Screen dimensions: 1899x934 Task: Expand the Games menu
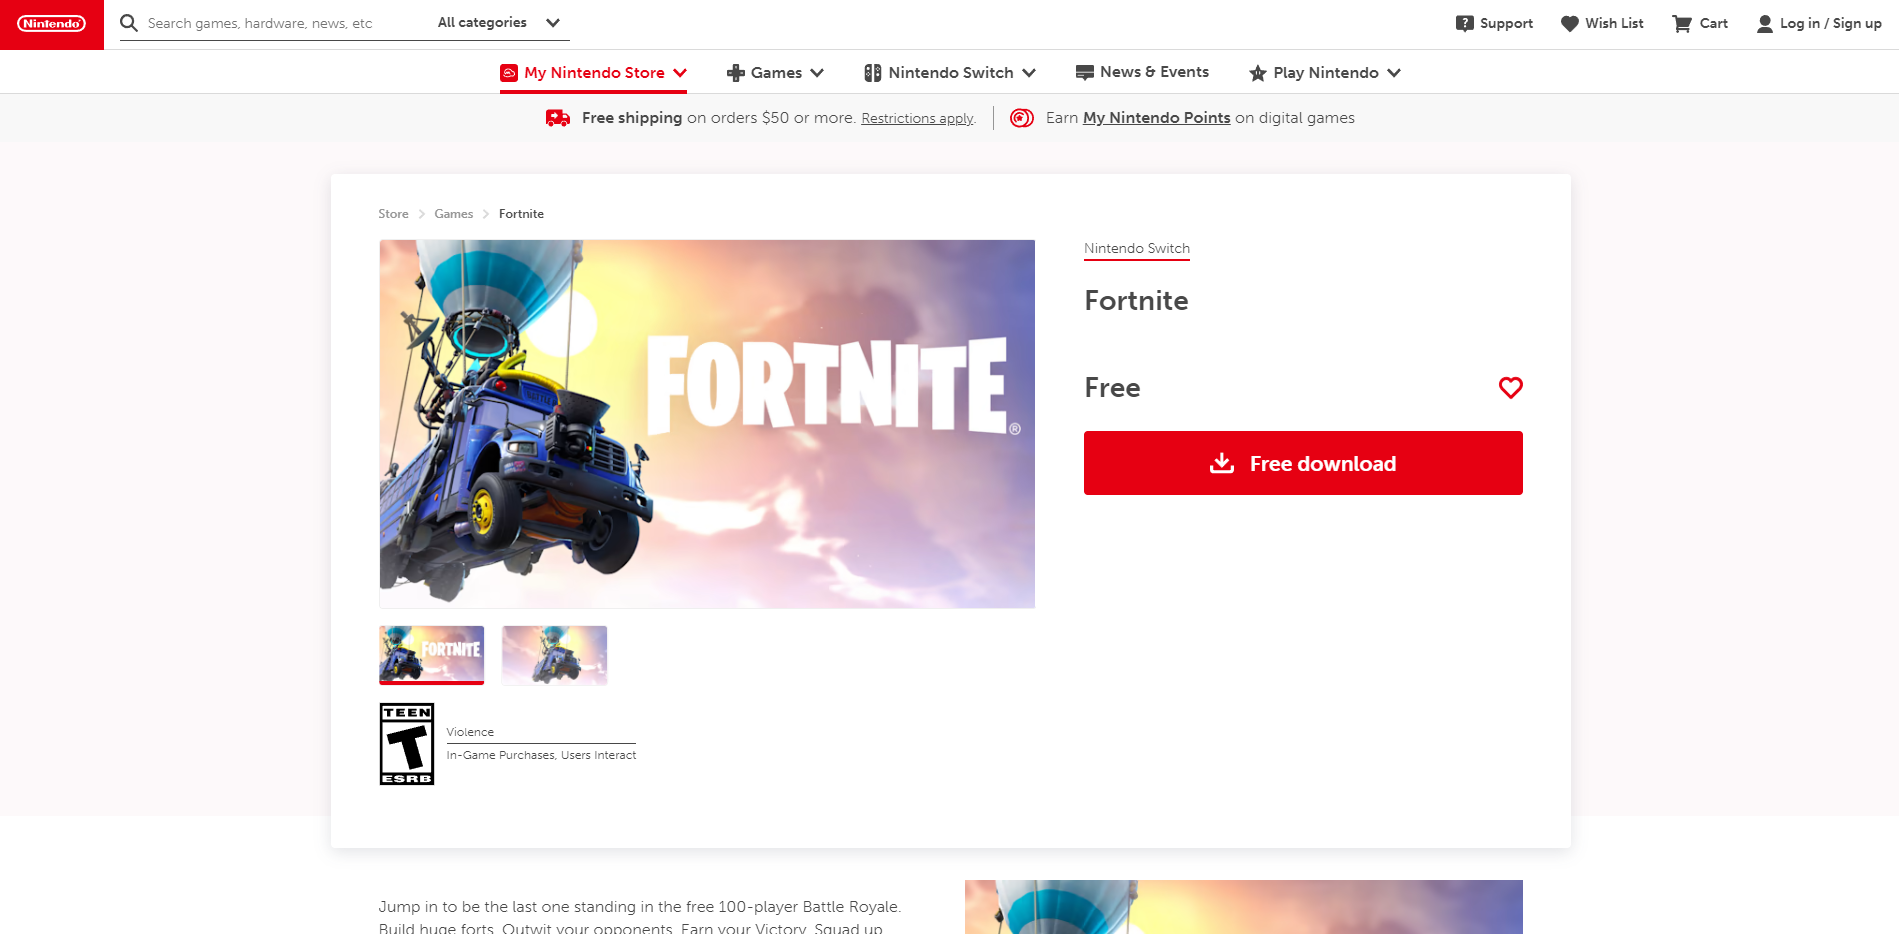tap(776, 73)
